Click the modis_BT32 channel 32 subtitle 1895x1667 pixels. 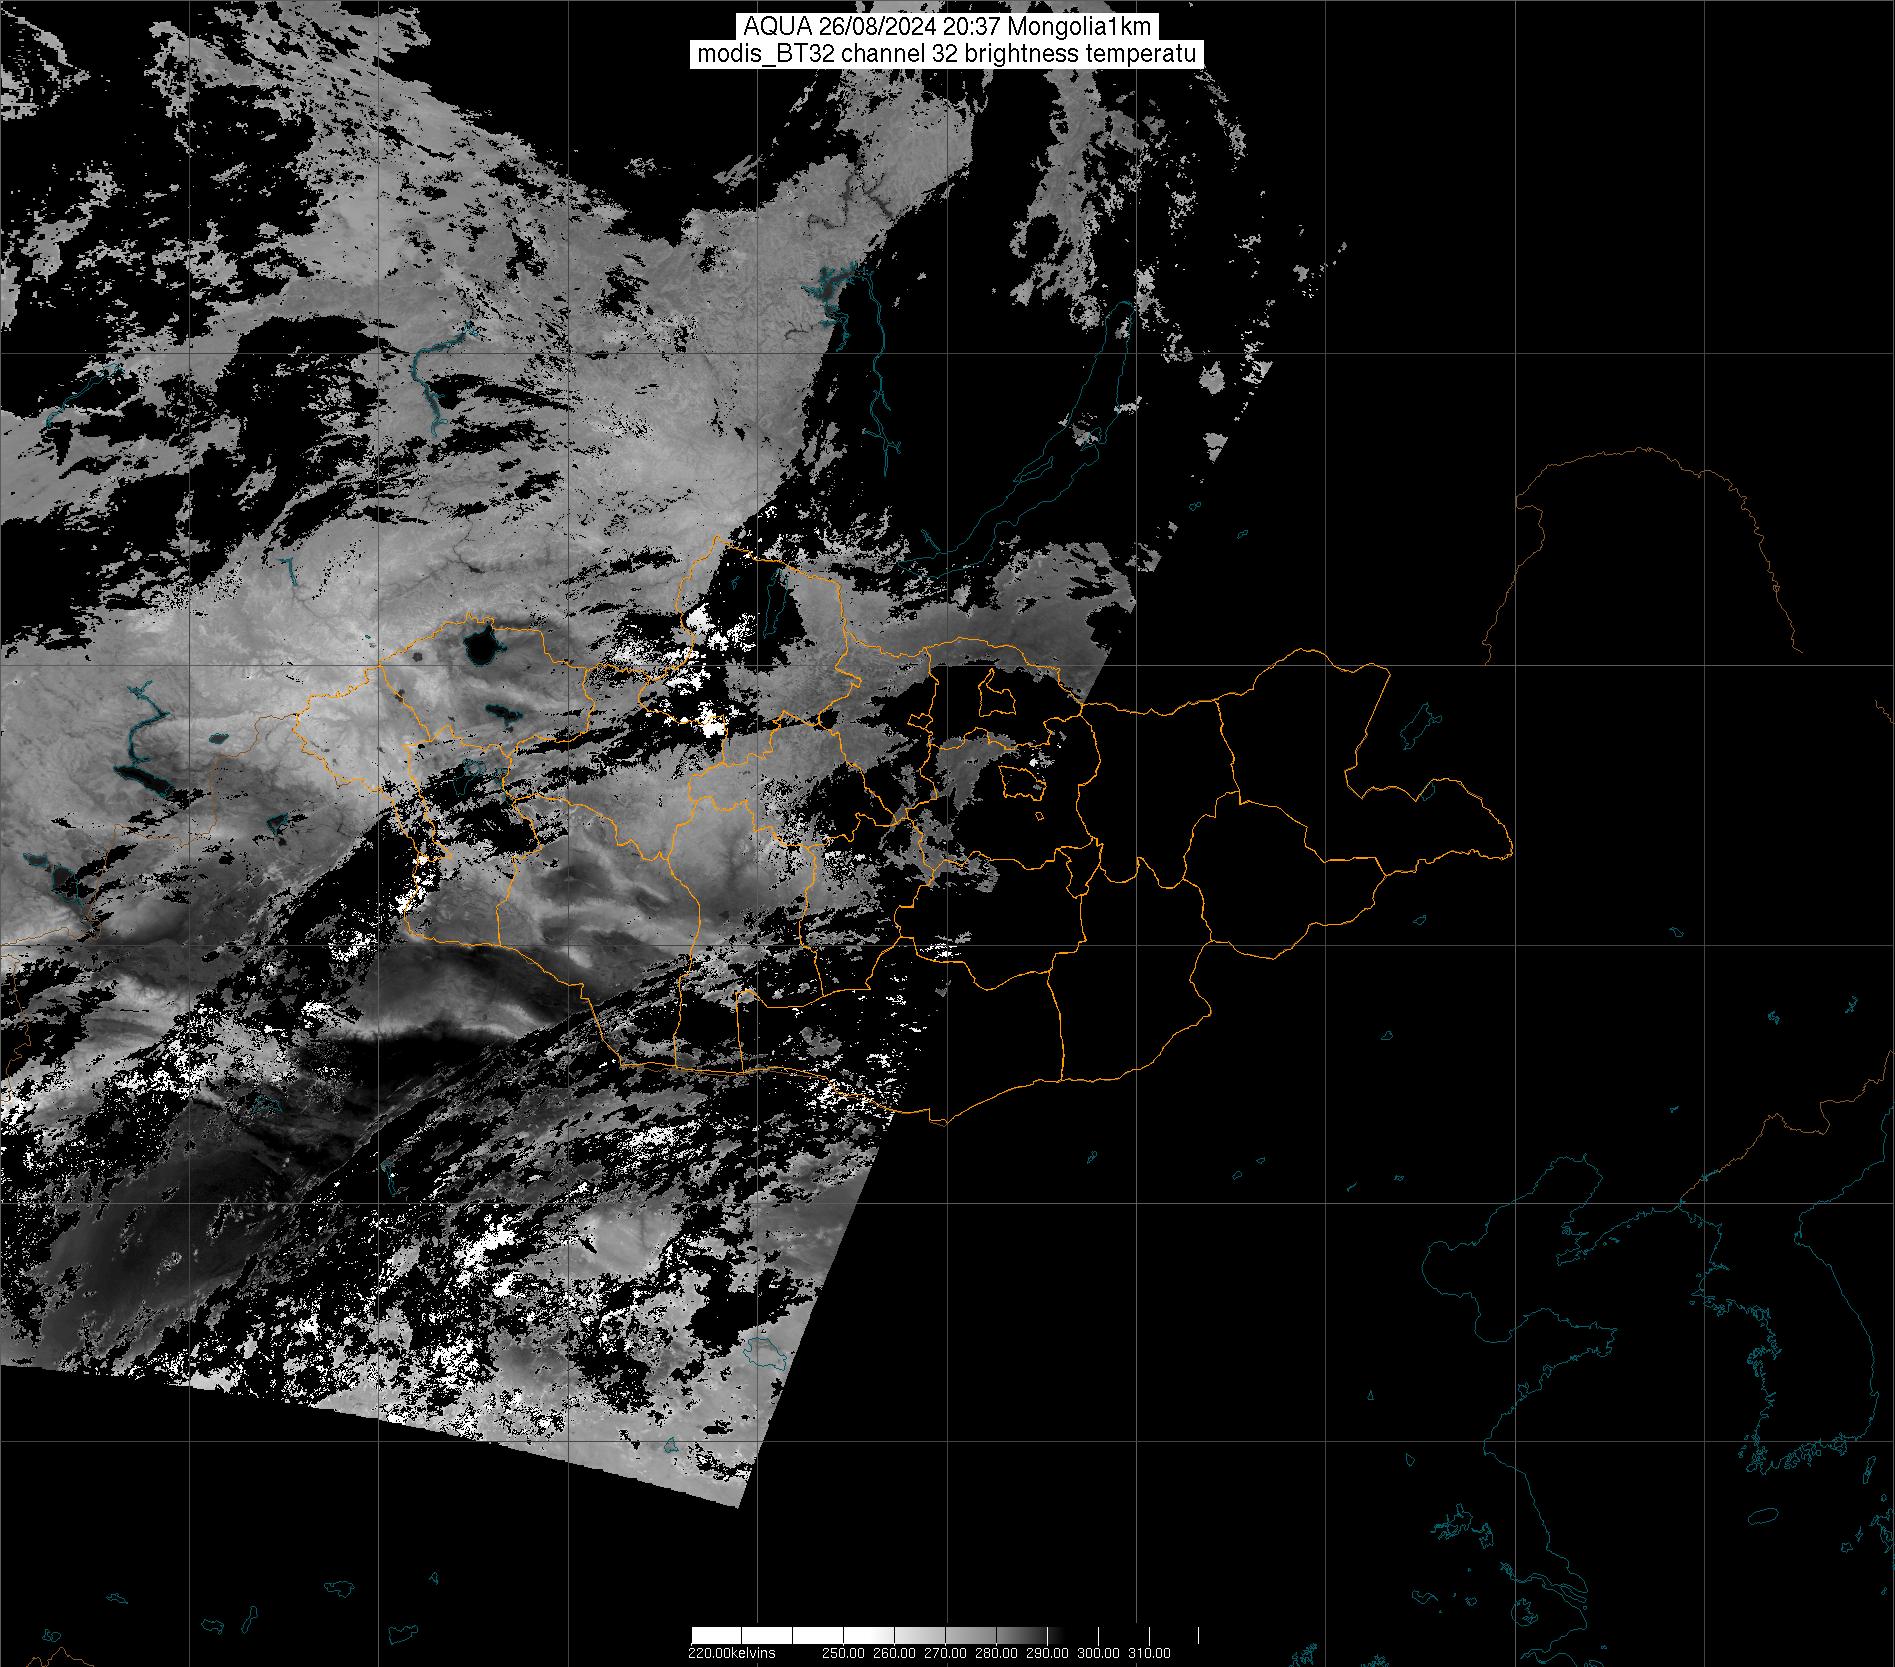pyautogui.click(x=946, y=54)
